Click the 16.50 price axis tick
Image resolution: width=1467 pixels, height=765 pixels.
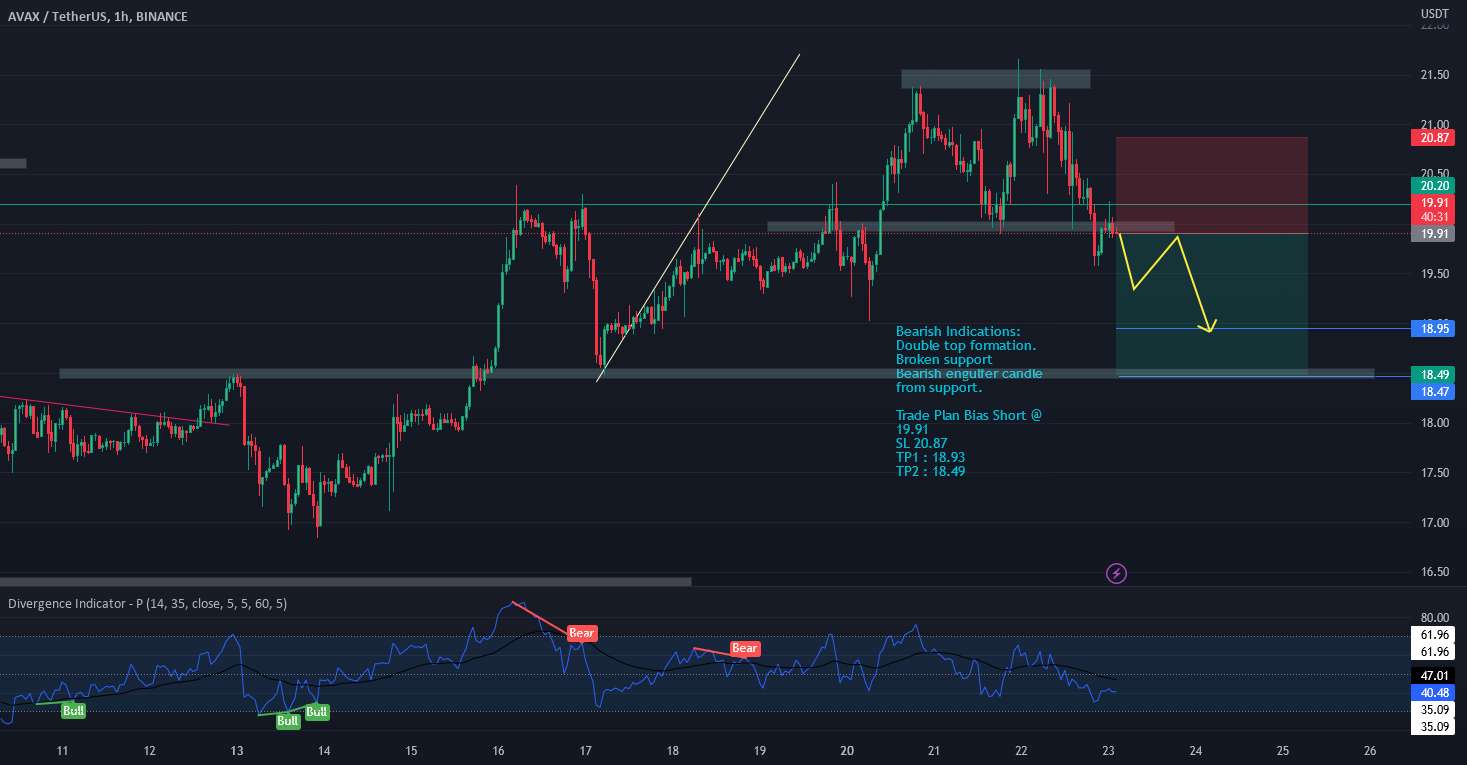(1434, 572)
